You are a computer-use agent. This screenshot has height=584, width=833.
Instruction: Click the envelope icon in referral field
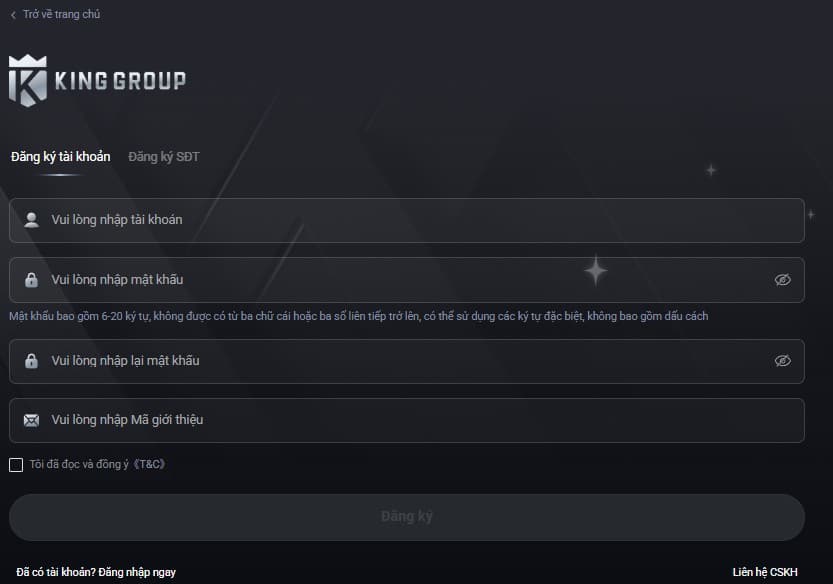(x=31, y=420)
